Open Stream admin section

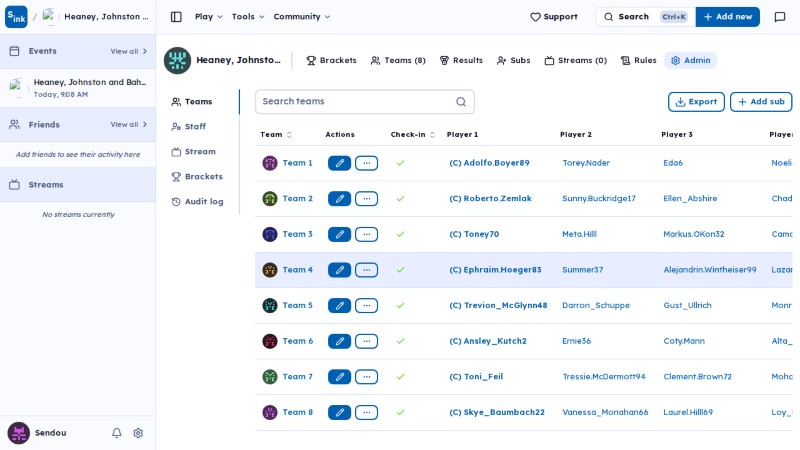click(x=193, y=152)
